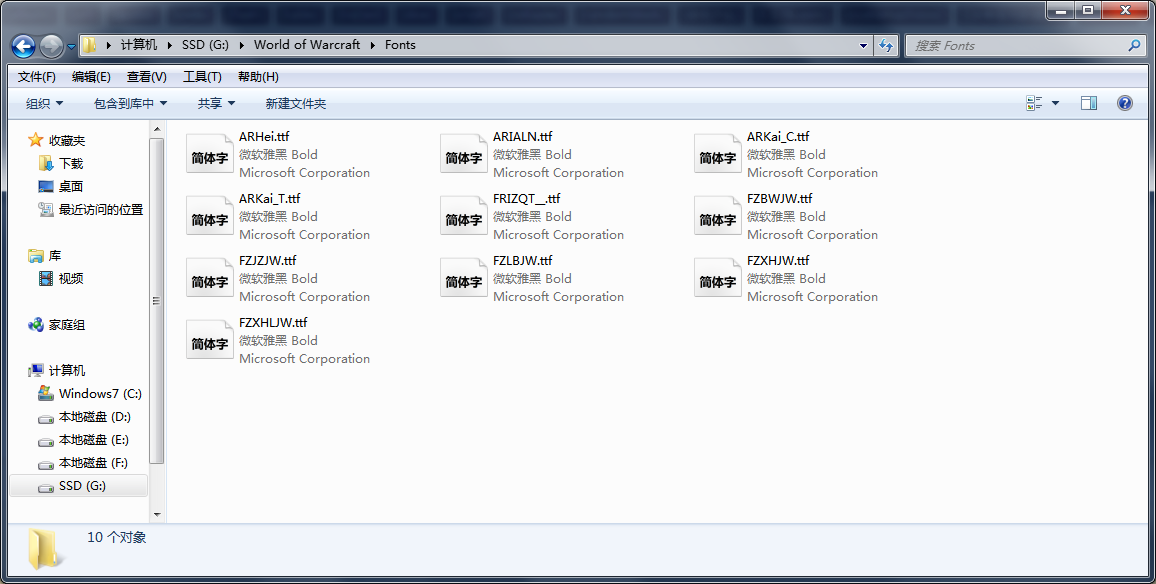The width and height of the screenshot is (1156, 584).
Task: Open the 文件(F) menu
Action: coord(37,77)
